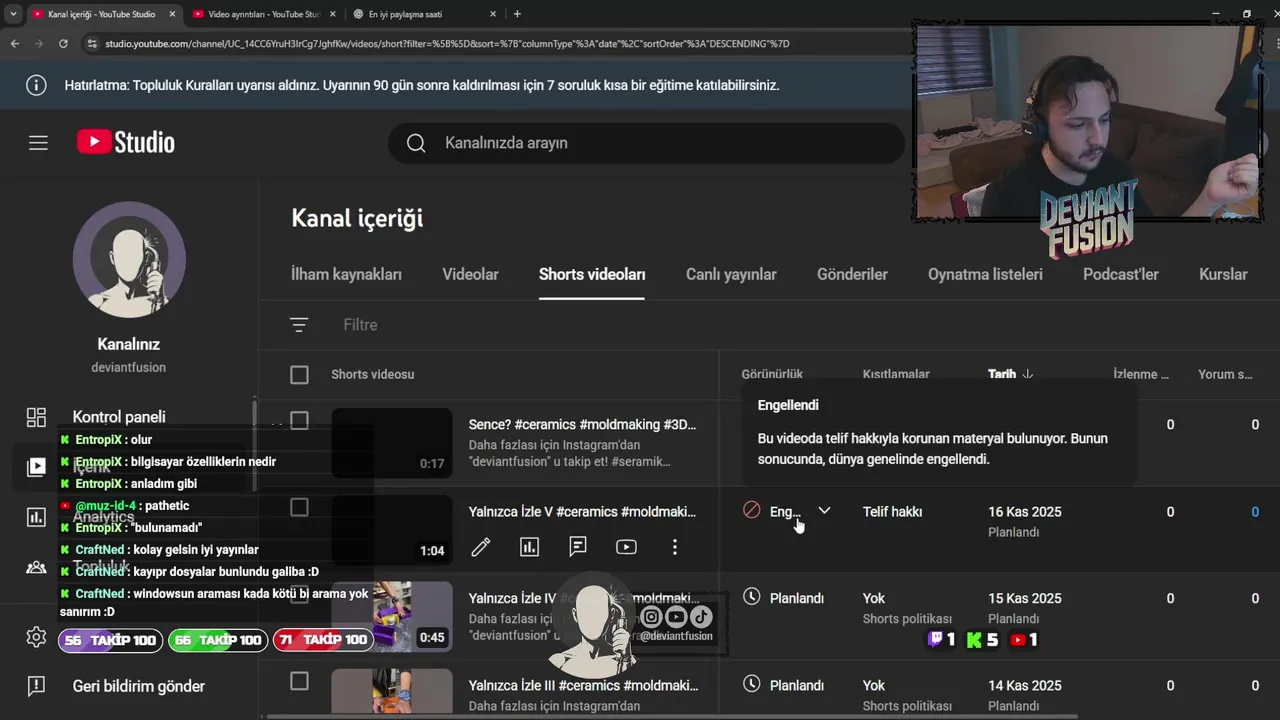Image resolution: width=1280 pixels, height=720 pixels.
Task: Open comments icon for Yalnızca İzle V
Action: [x=578, y=547]
